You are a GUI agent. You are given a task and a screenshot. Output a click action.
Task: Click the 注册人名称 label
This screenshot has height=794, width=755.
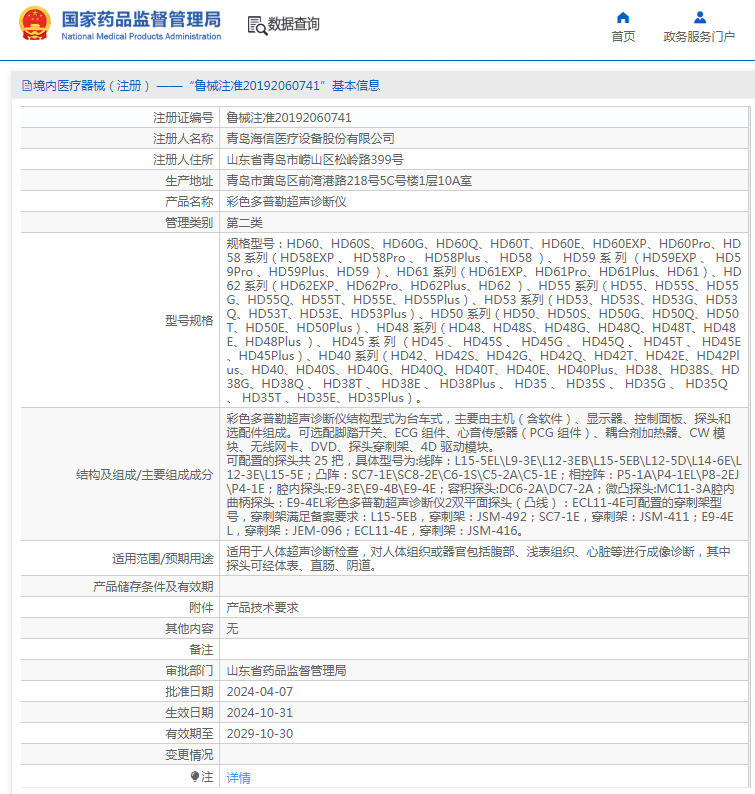point(183,139)
